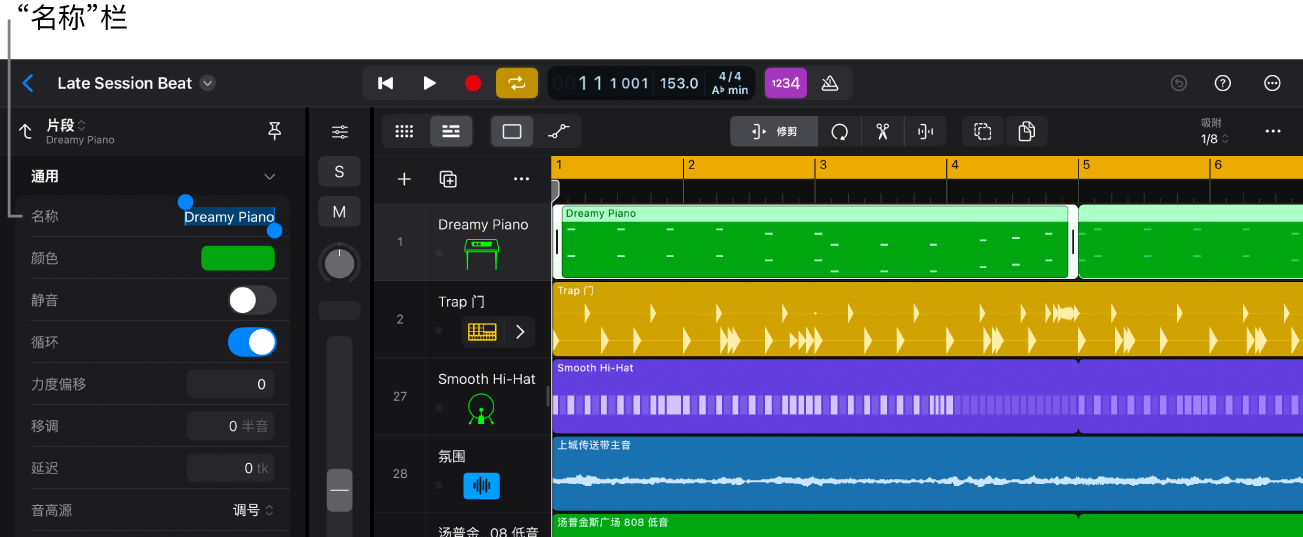Toggle the yellow Cycle mode button
This screenshot has width=1303, height=537.
tap(517, 83)
